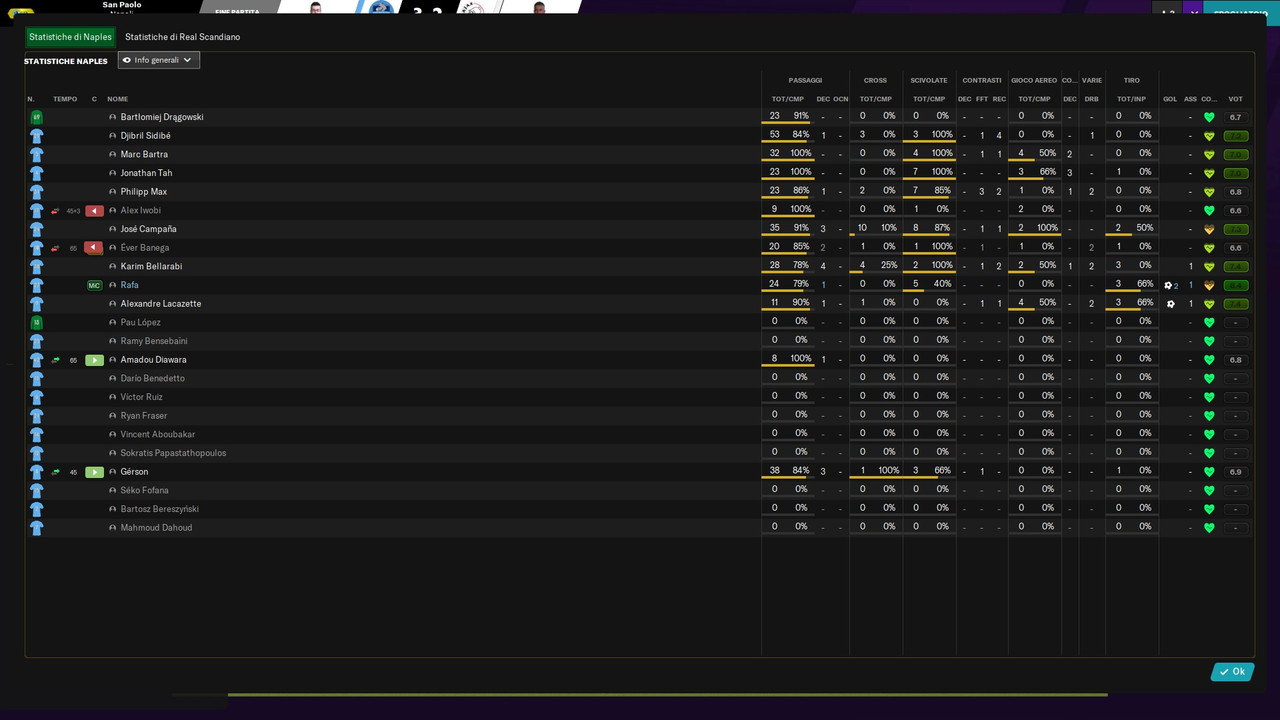Click the goalkeeper shirt icon for Bartłomiej Drągowski

point(36,117)
